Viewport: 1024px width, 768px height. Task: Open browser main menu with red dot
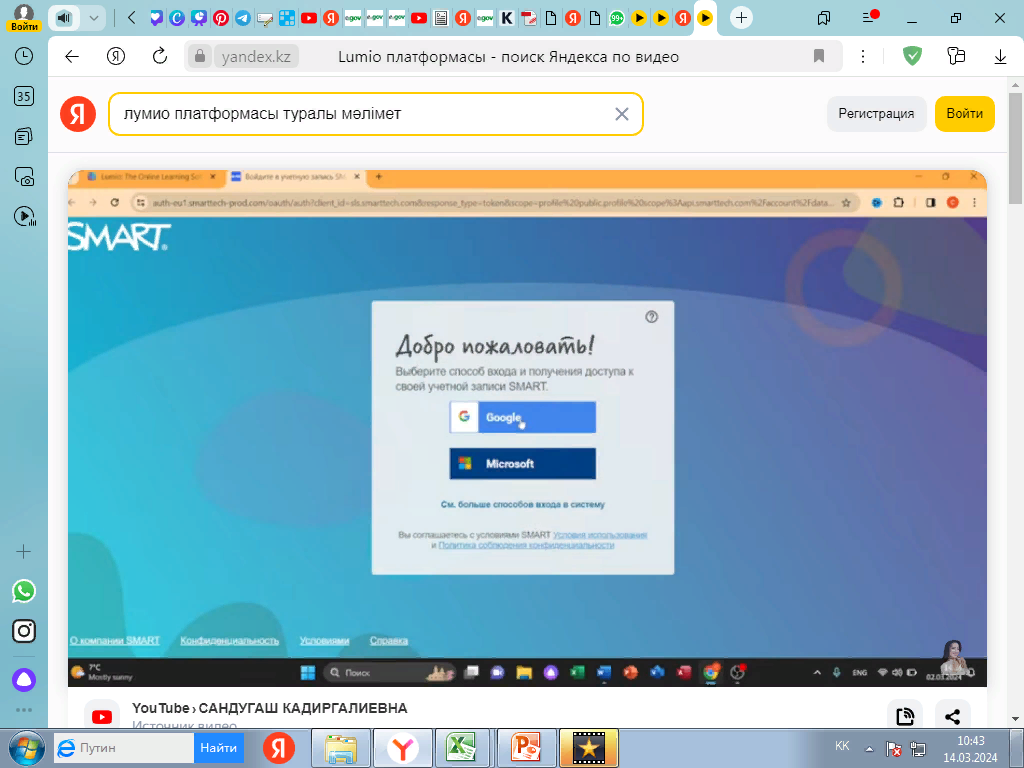click(x=869, y=18)
